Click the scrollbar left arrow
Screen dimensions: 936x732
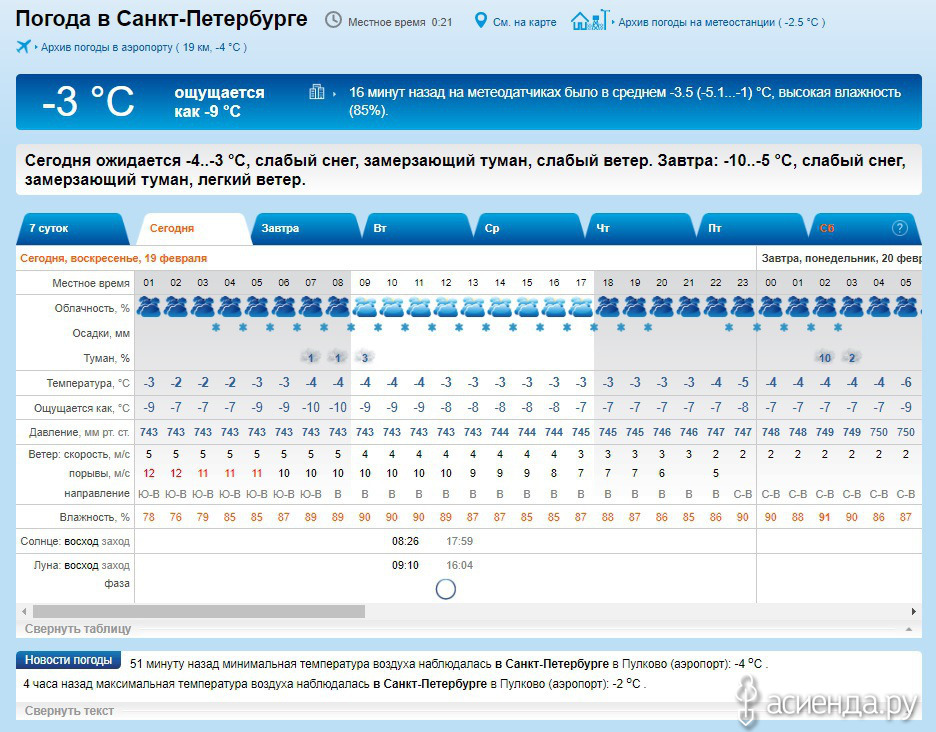tap(24, 611)
